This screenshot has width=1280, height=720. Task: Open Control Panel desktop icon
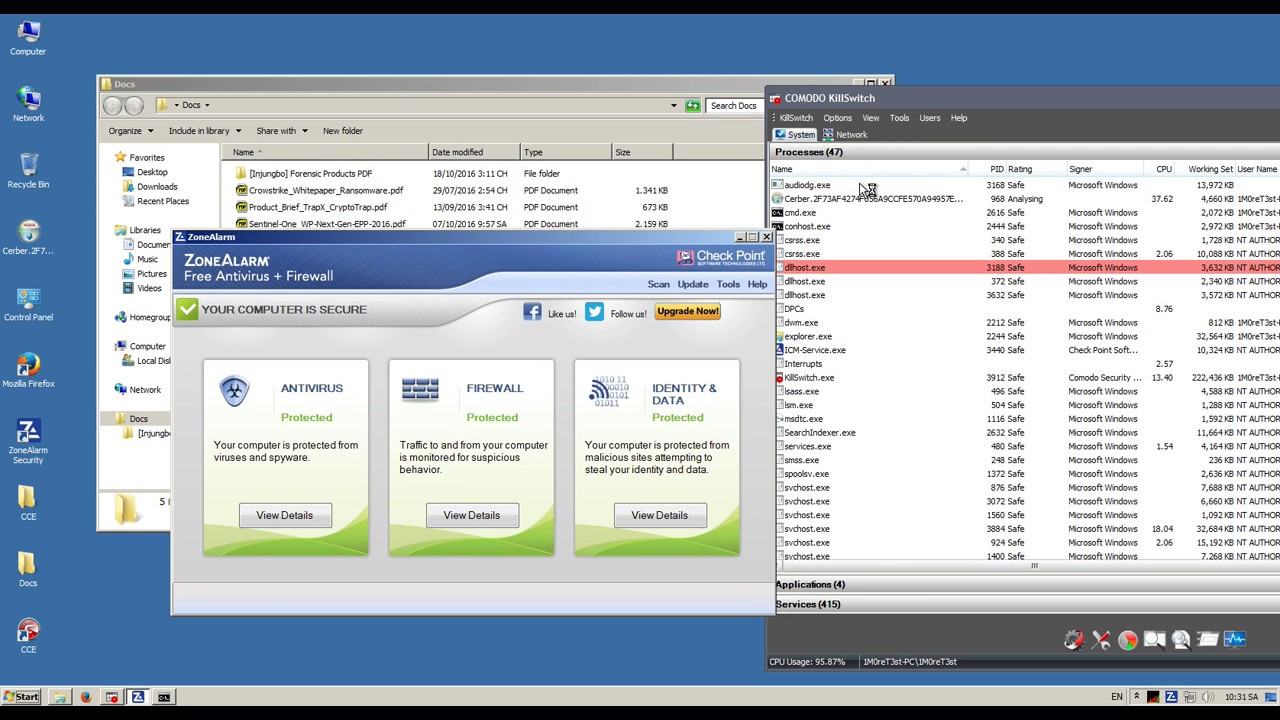point(28,304)
